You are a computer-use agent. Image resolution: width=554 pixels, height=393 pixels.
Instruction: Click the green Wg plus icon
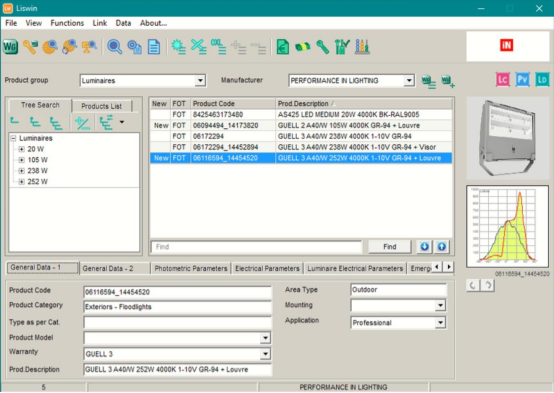pos(448,81)
